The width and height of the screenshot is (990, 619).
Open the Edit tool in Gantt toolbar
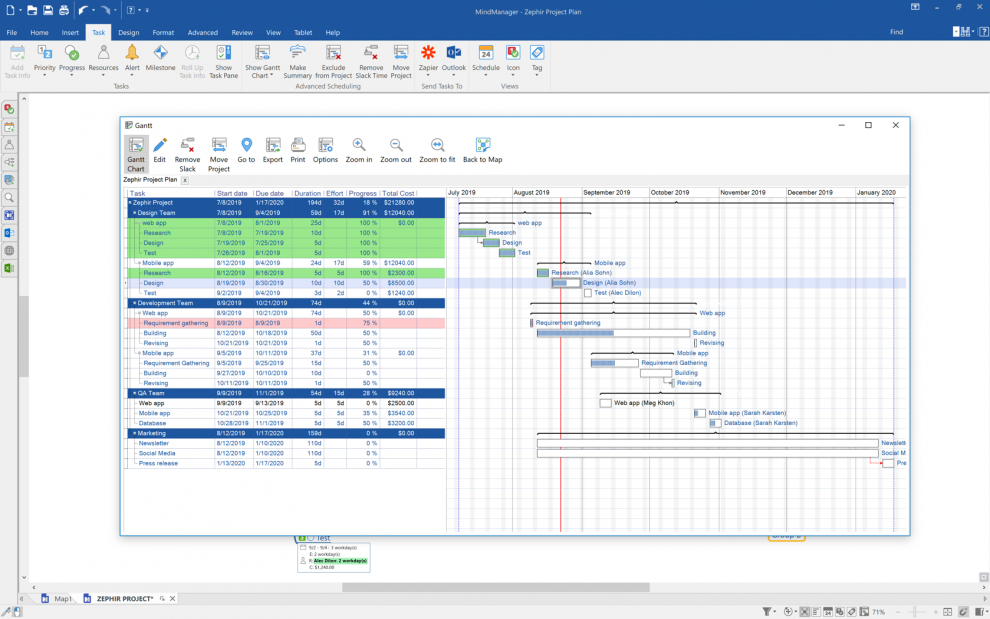pos(158,145)
